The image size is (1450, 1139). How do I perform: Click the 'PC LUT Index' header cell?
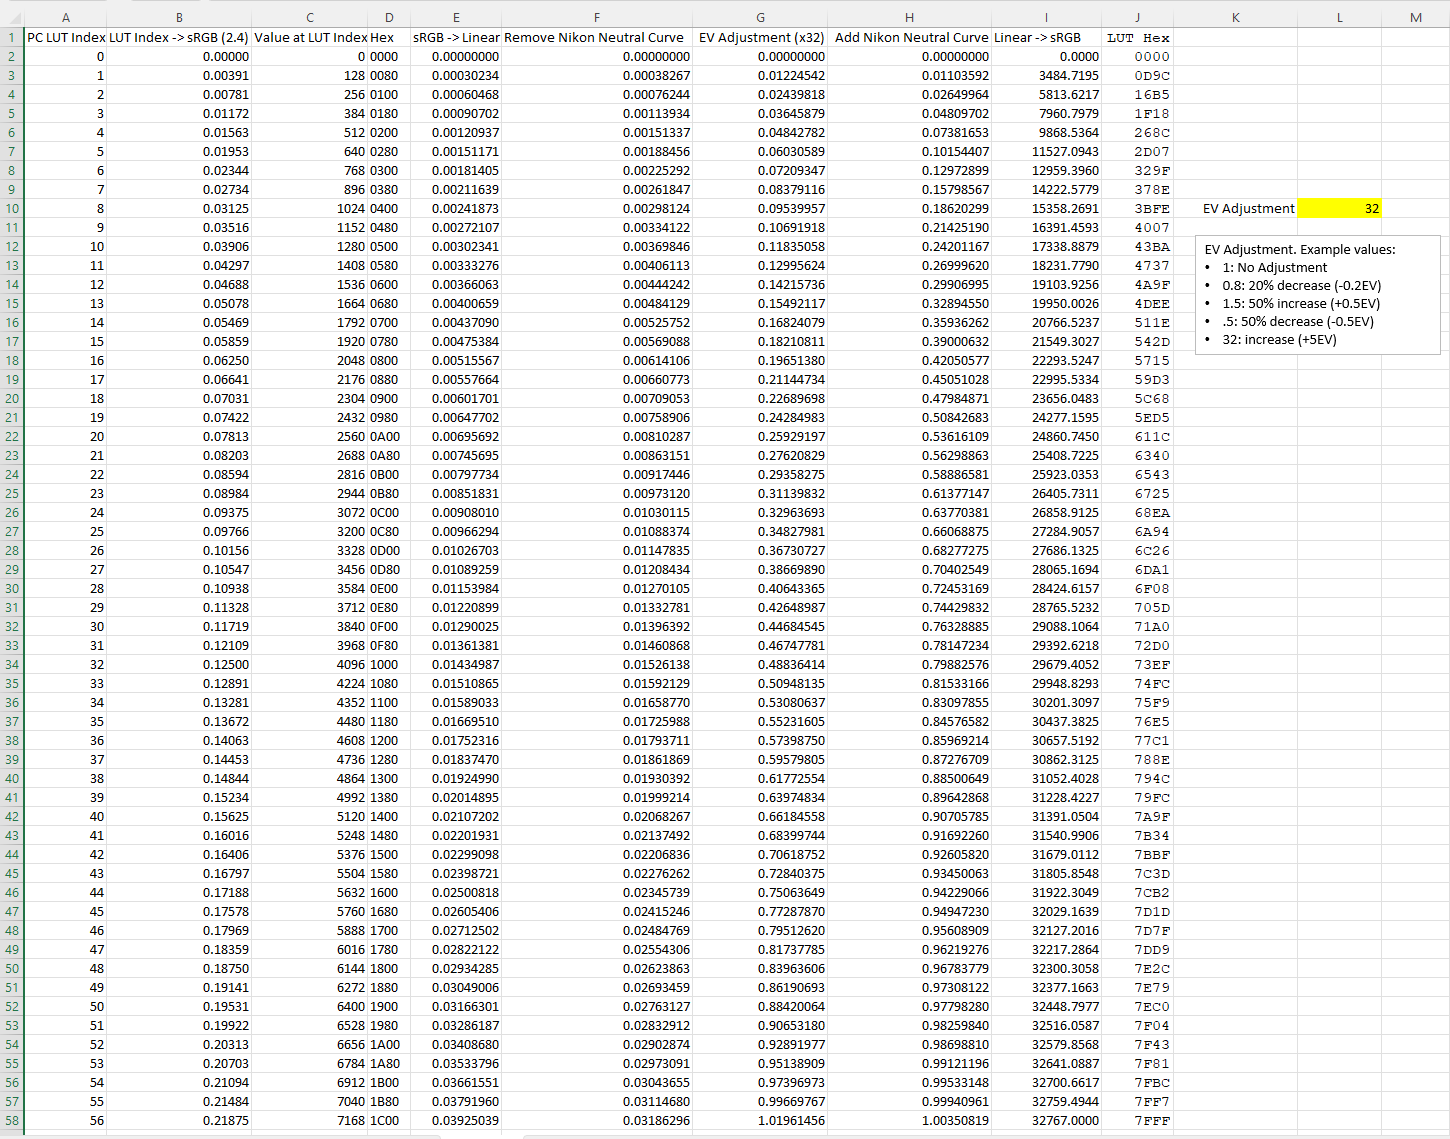click(65, 37)
